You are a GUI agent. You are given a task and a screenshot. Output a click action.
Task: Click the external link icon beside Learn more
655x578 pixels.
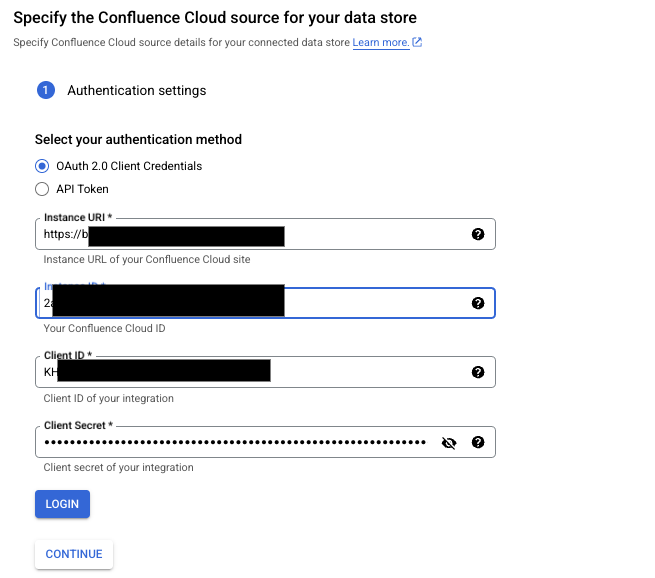point(418,43)
